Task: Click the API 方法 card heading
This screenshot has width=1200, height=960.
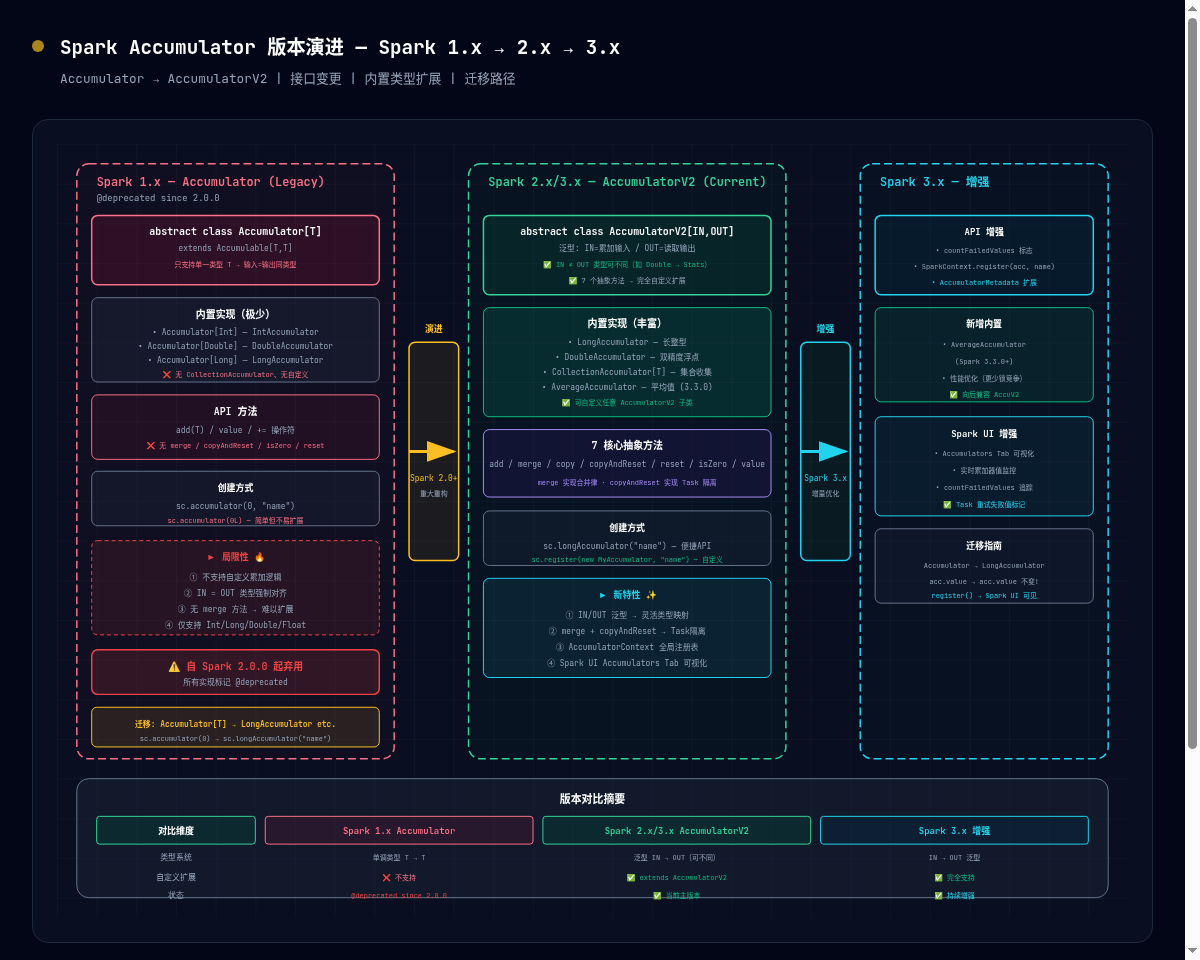Action: click(235, 411)
